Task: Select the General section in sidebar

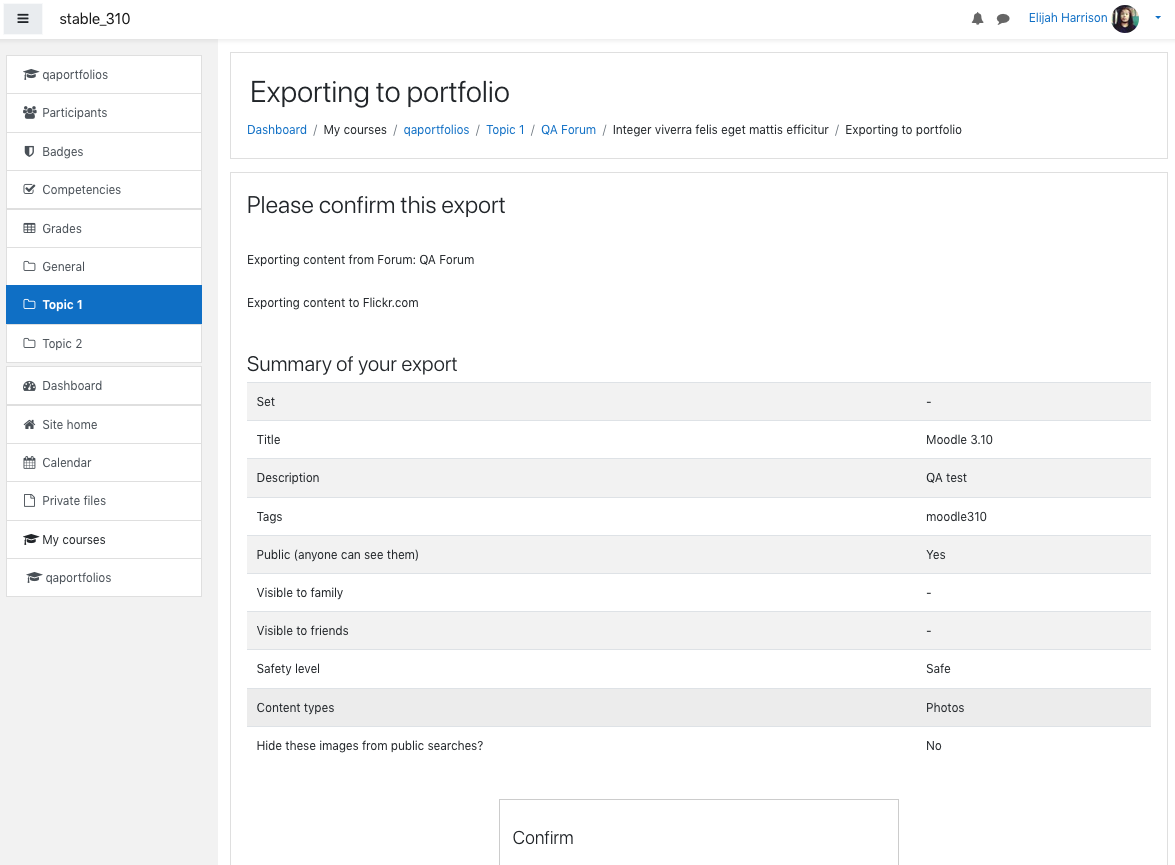Action: [104, 267]
